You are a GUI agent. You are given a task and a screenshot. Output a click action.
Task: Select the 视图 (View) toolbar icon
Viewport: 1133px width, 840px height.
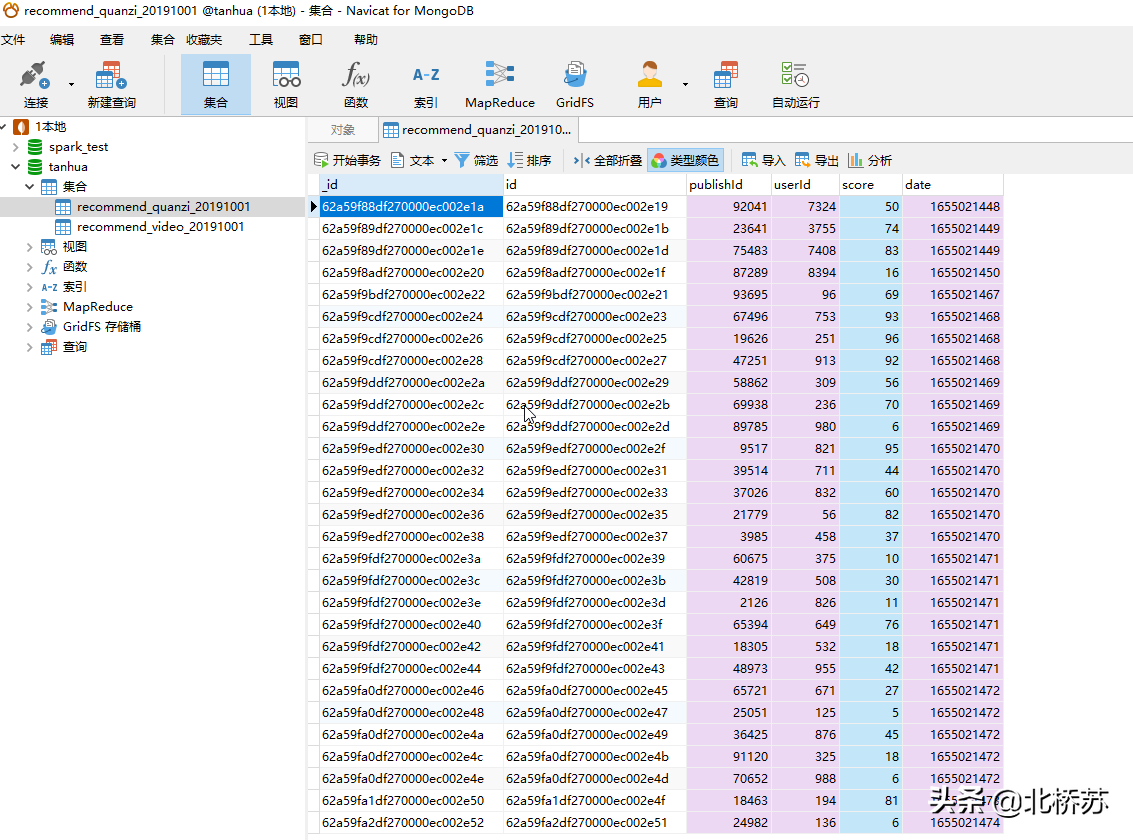(x=286, y=83)
